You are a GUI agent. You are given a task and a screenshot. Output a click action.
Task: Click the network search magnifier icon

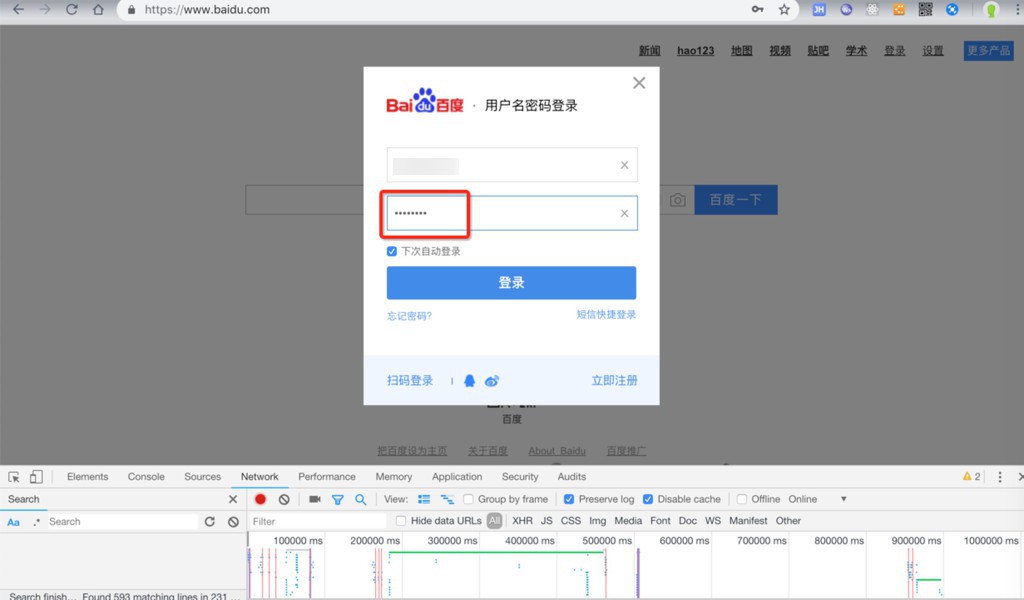pos(360,499)
